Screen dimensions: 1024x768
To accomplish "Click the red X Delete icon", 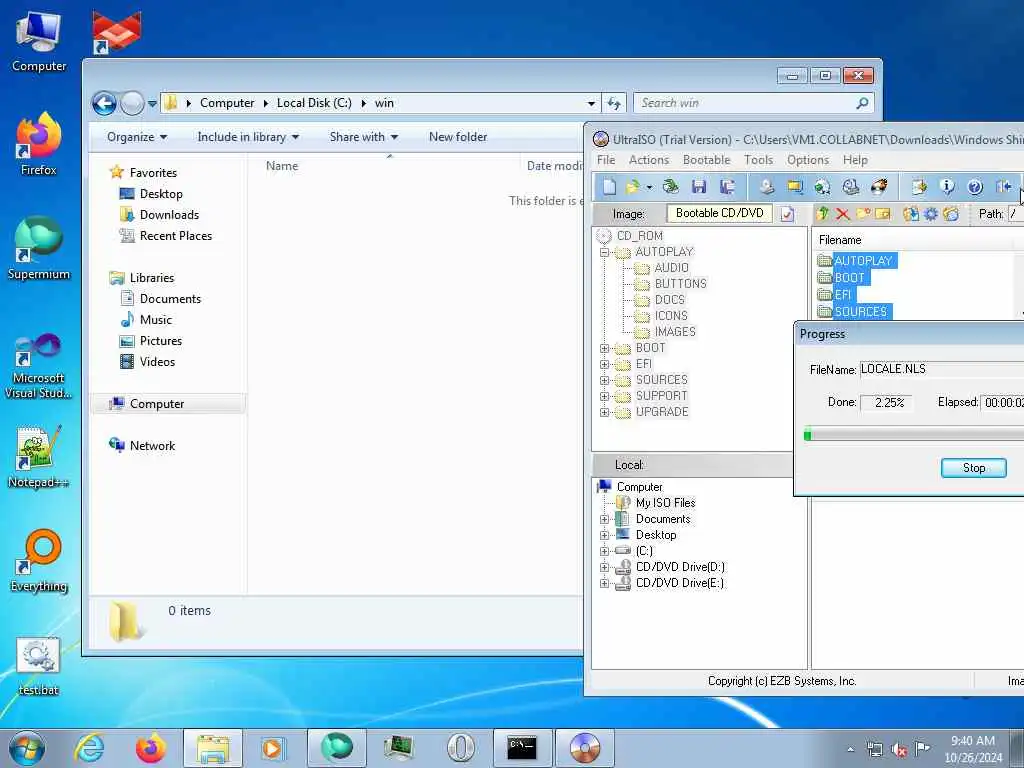I will [x=842, y=214].
